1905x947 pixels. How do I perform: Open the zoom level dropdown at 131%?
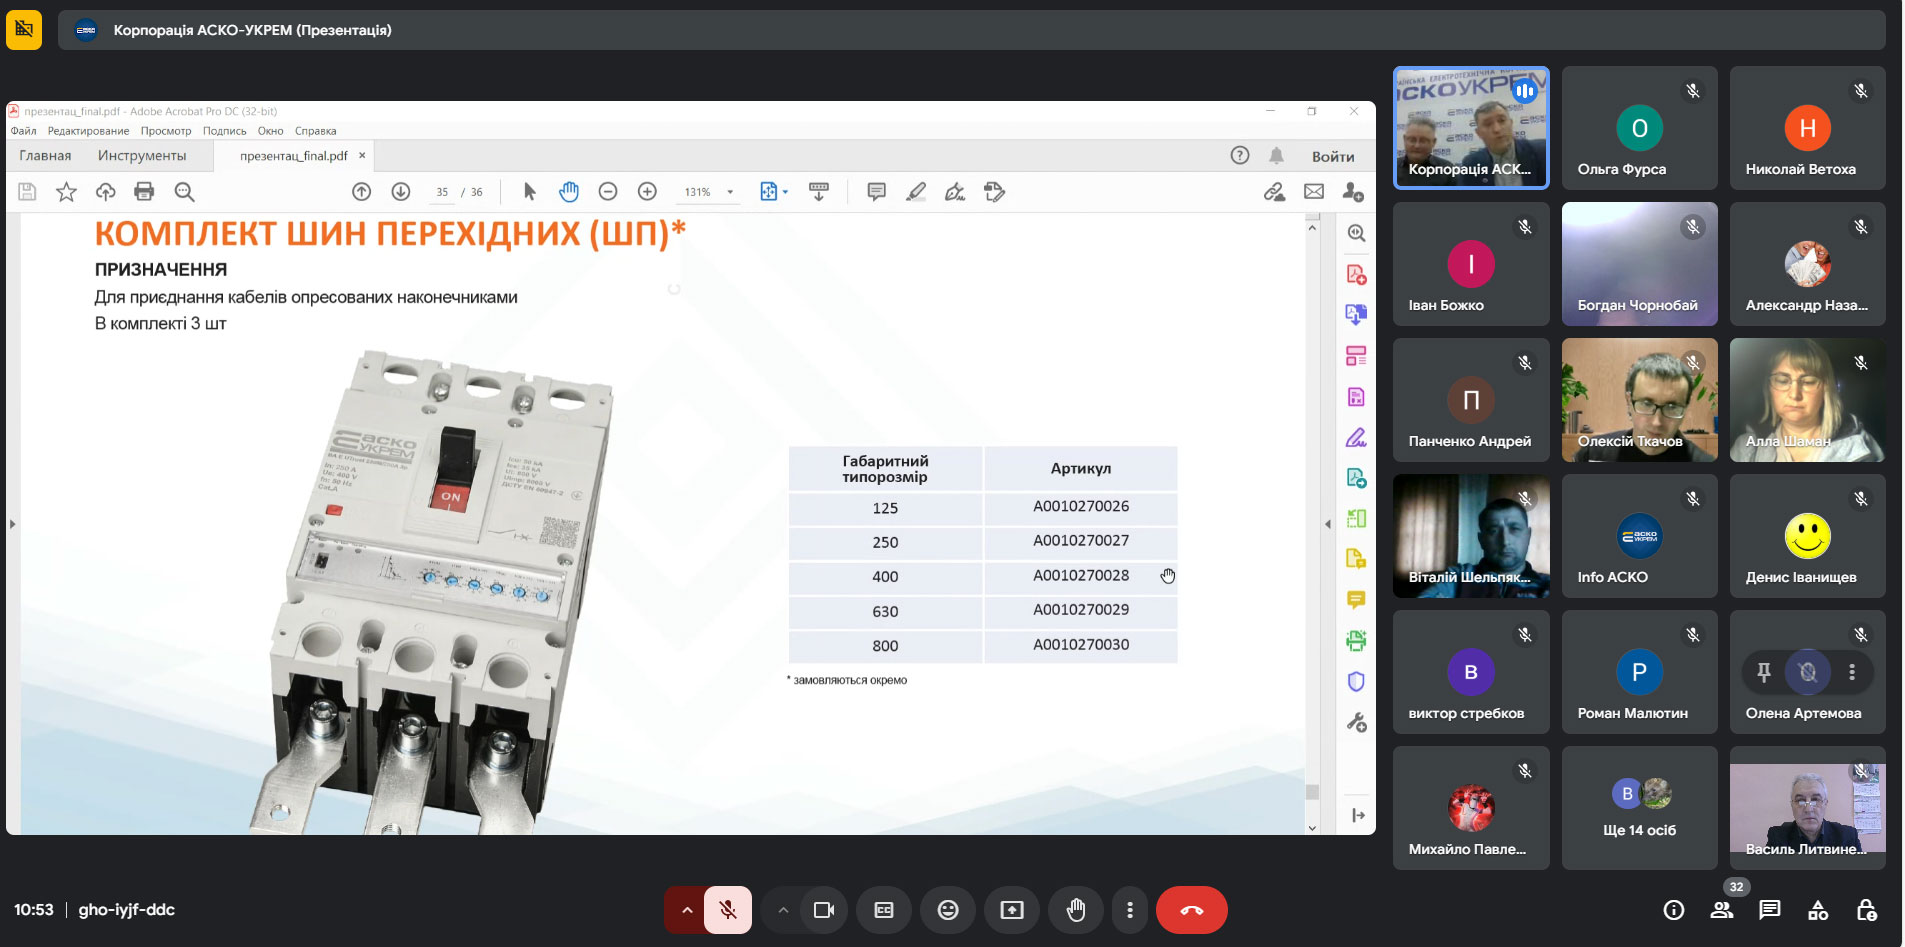click(730, 192)
